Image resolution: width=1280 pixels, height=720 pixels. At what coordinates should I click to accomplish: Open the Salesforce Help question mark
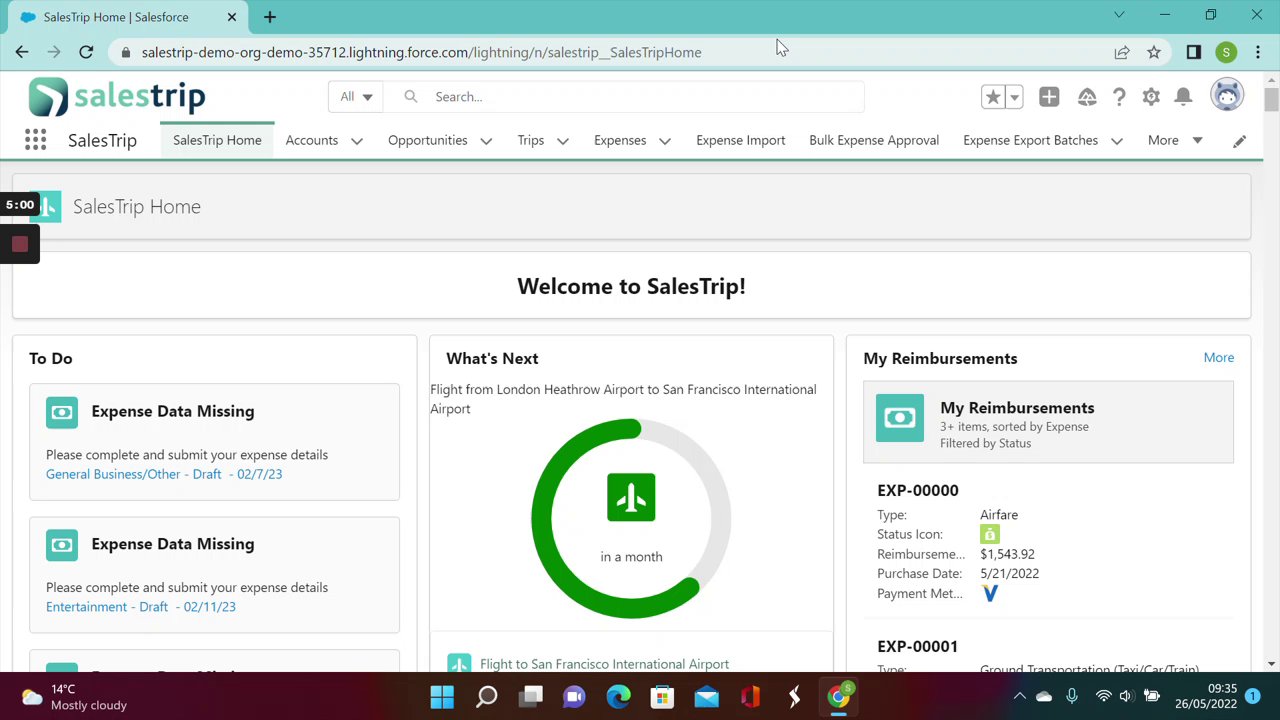click(x=1119, y=97)
